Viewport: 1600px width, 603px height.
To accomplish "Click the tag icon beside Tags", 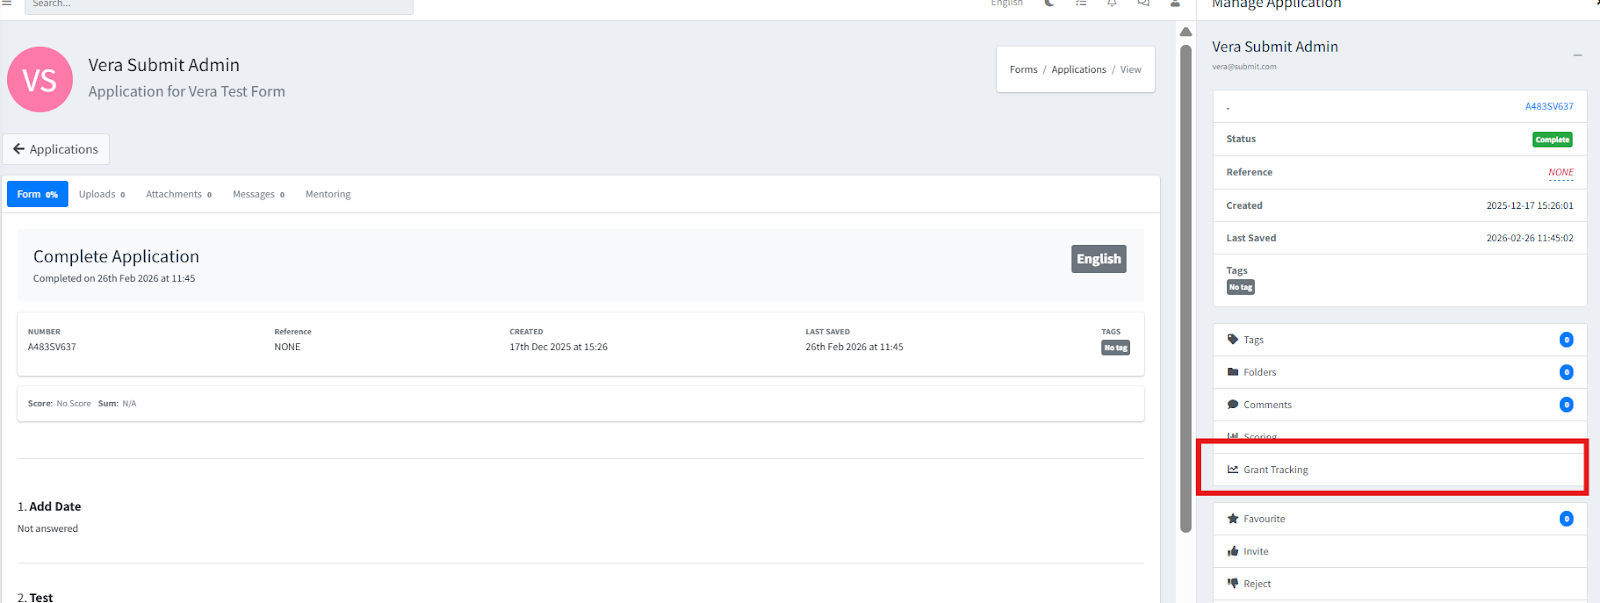I will click(1233, 340).
